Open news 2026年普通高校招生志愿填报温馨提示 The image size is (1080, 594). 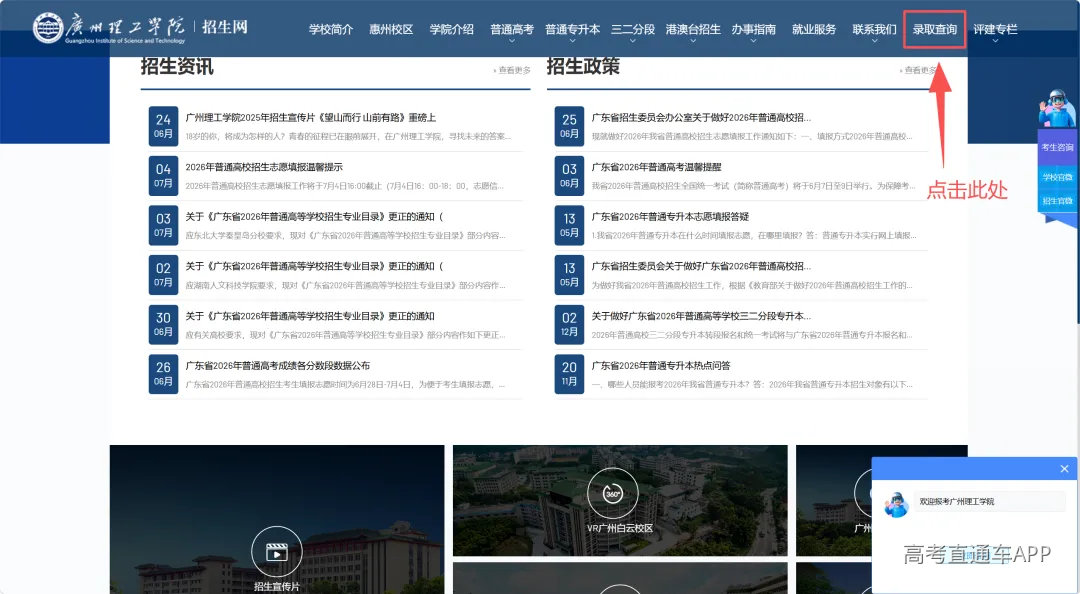pos(264,167)
